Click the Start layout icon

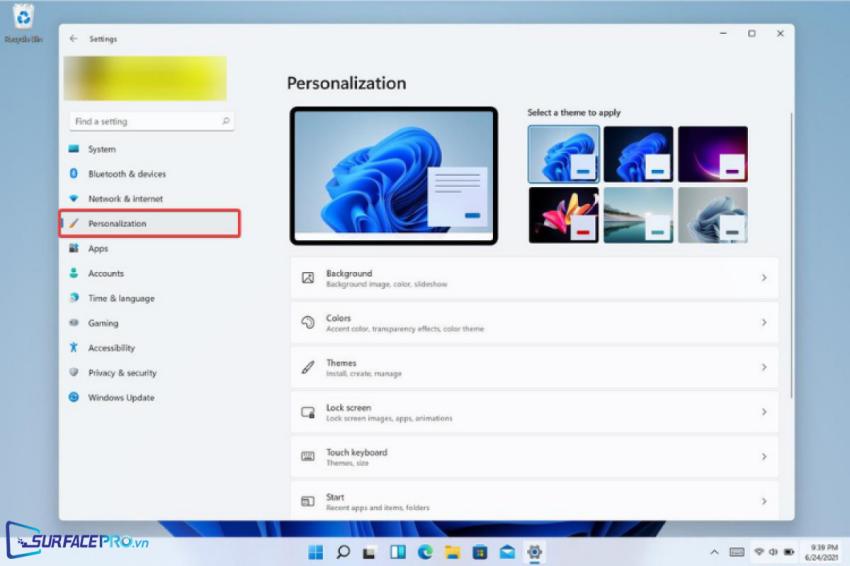point(307,501)
